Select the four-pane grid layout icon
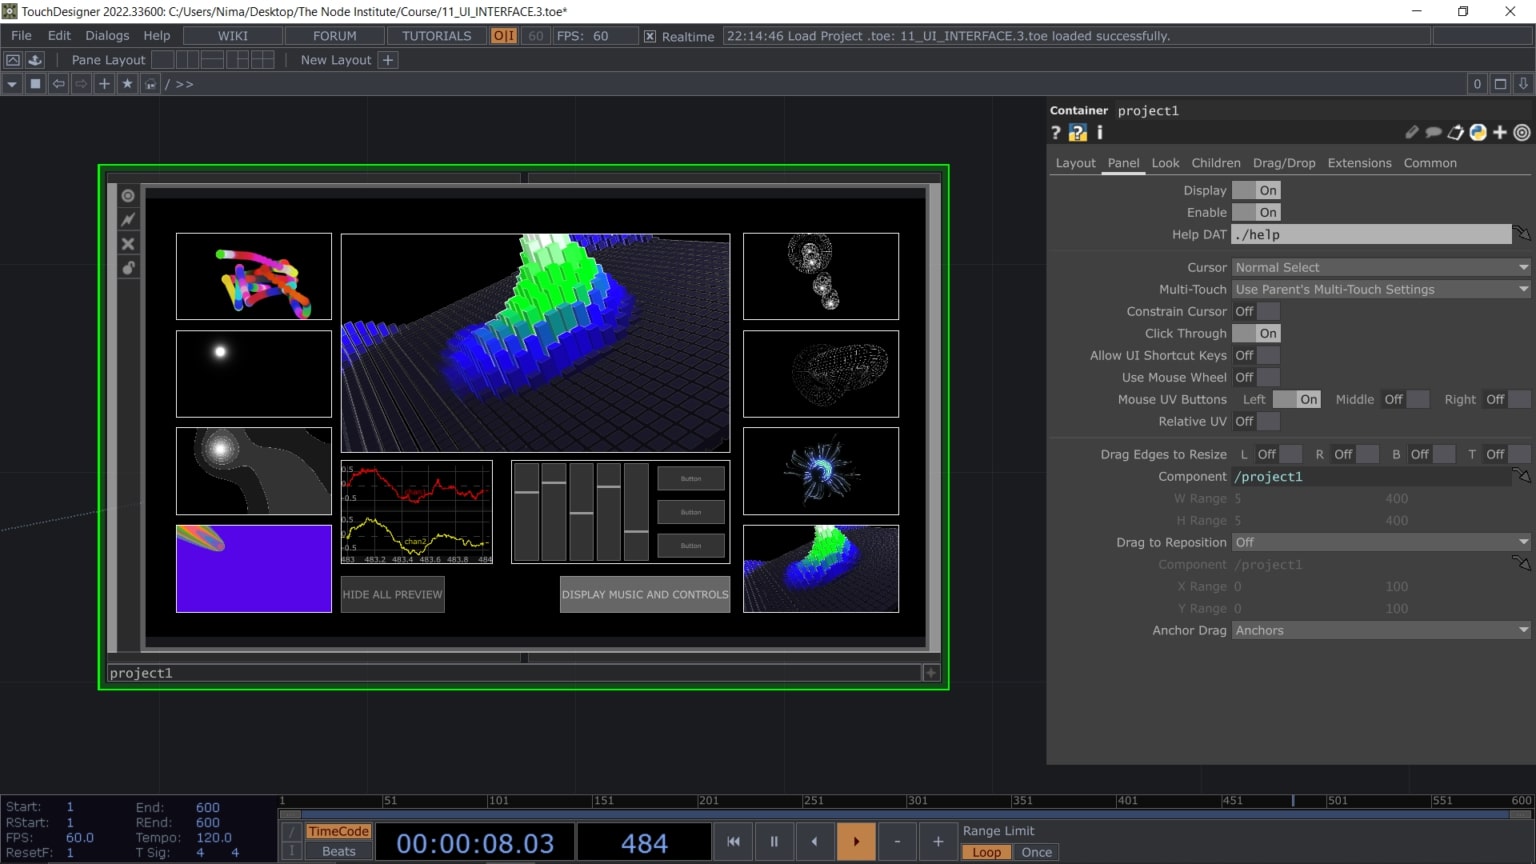 262,60
